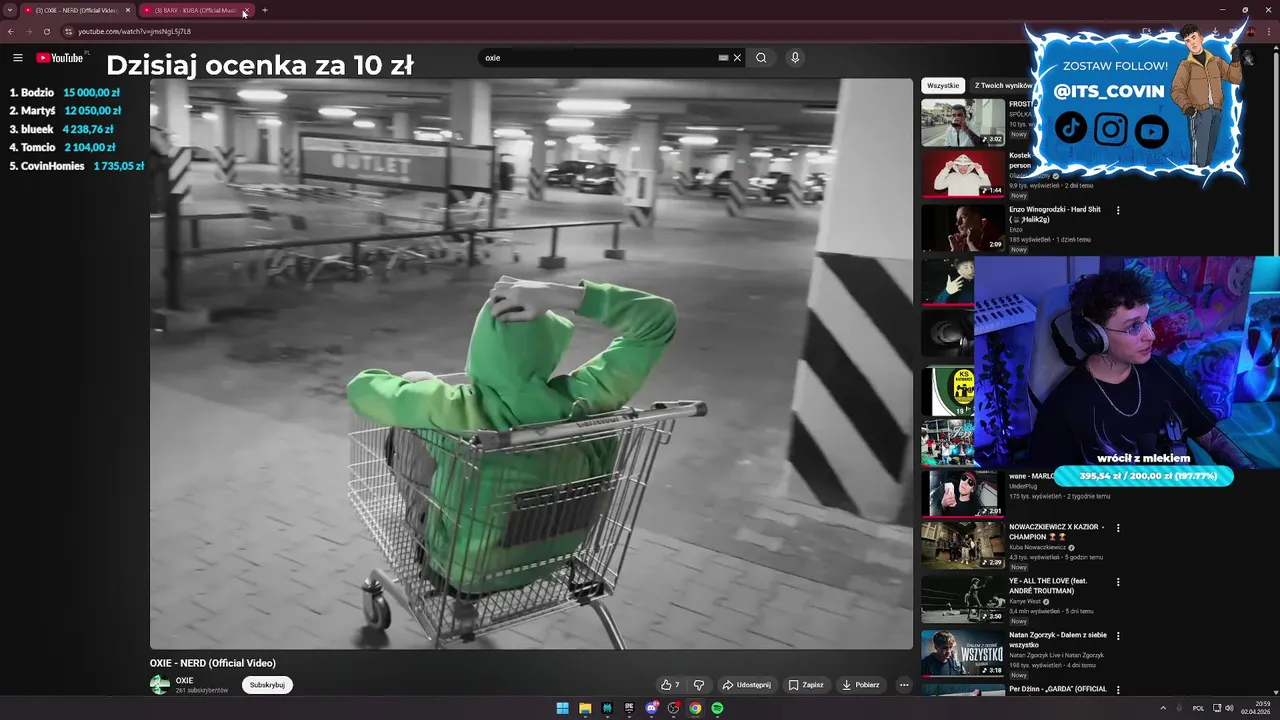
Task: Click the main video player
Action: (531, 364)
